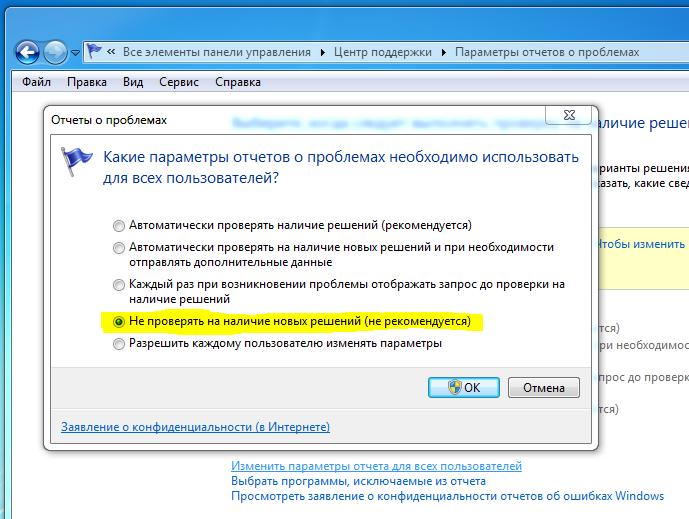Select 'Разрешить каждому пользователю изменять параметры'

(277, 344)
